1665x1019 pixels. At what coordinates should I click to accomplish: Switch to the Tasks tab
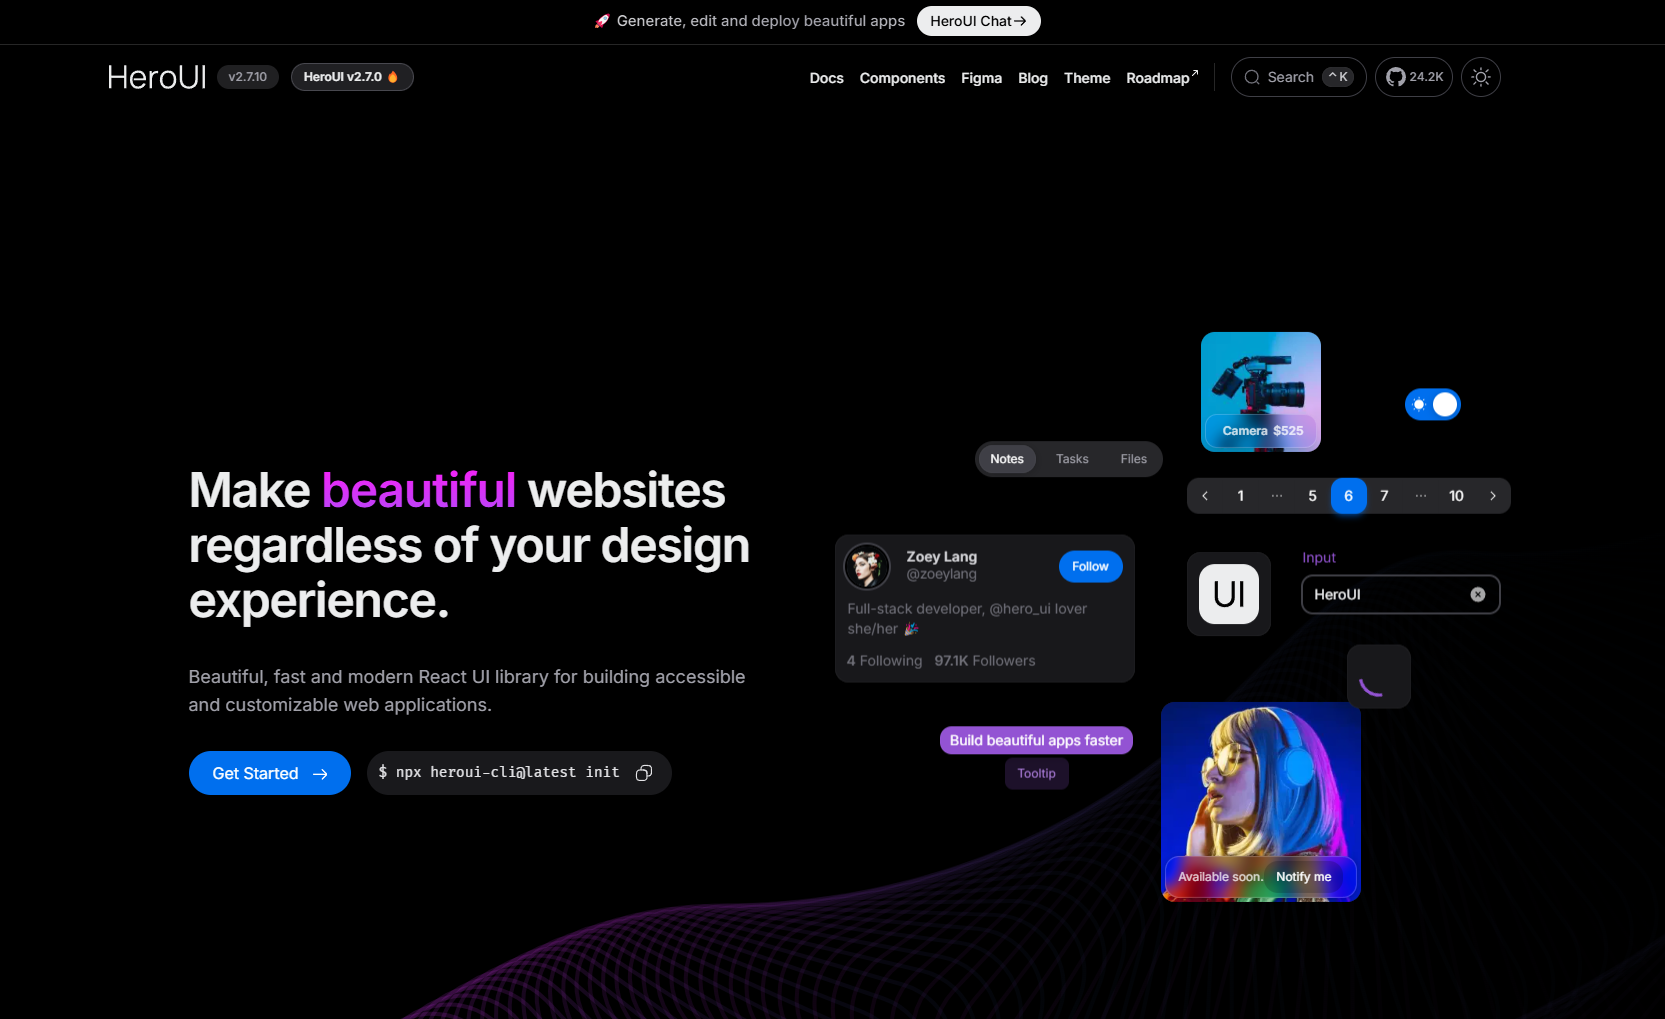point(1072,459)
